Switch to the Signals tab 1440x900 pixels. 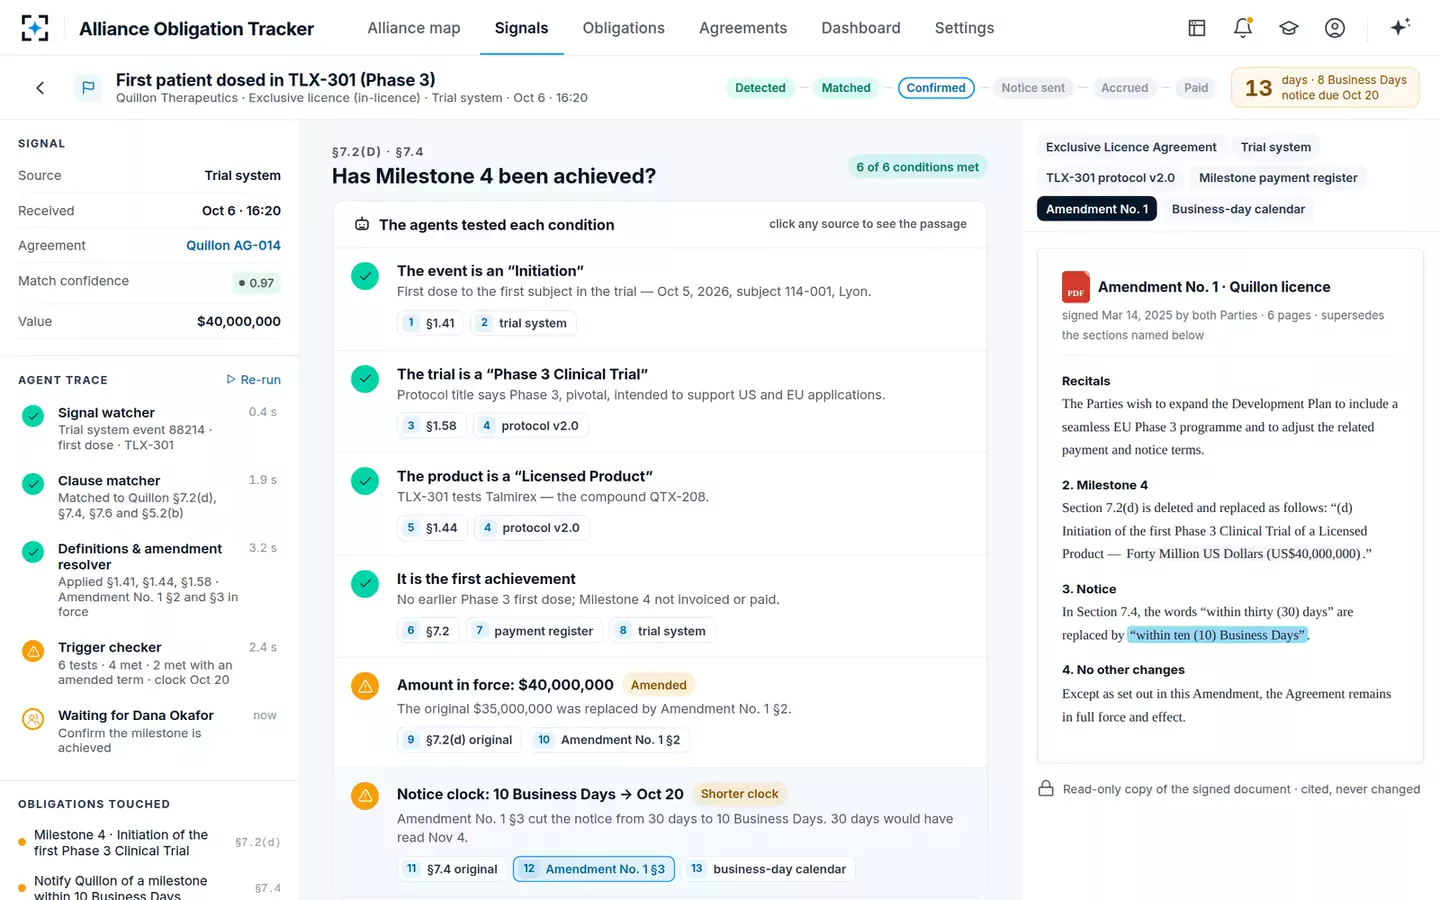click(x=521, y=28)
